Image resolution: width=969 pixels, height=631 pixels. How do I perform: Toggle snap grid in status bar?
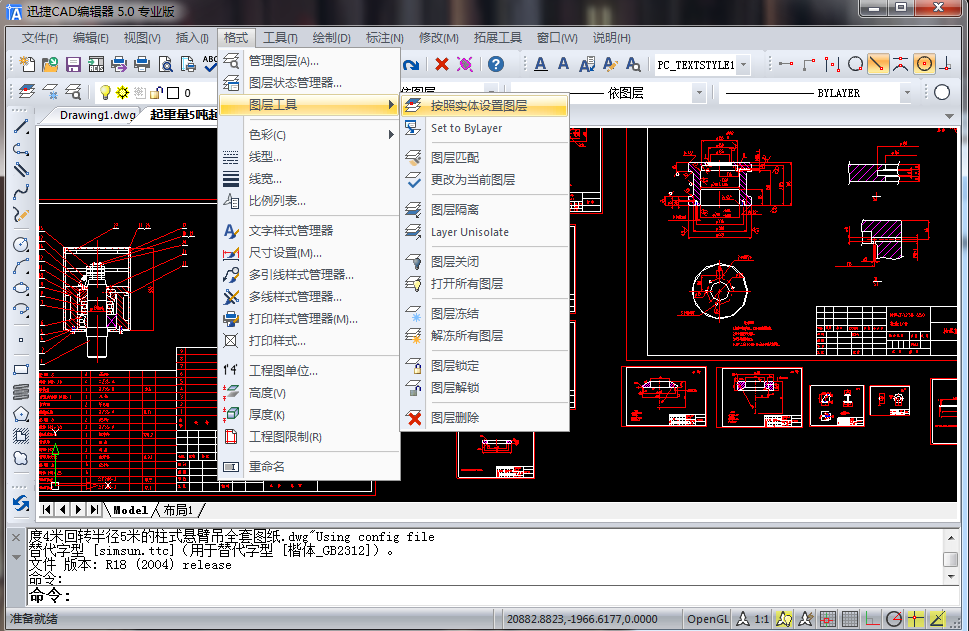[x=827, y=619]
